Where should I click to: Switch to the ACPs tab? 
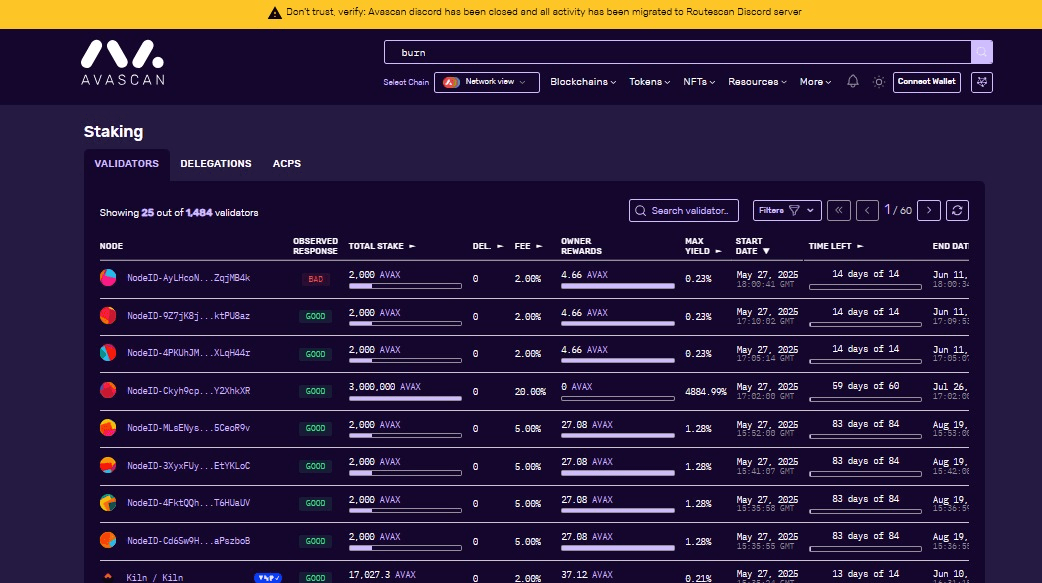(286, 164)
